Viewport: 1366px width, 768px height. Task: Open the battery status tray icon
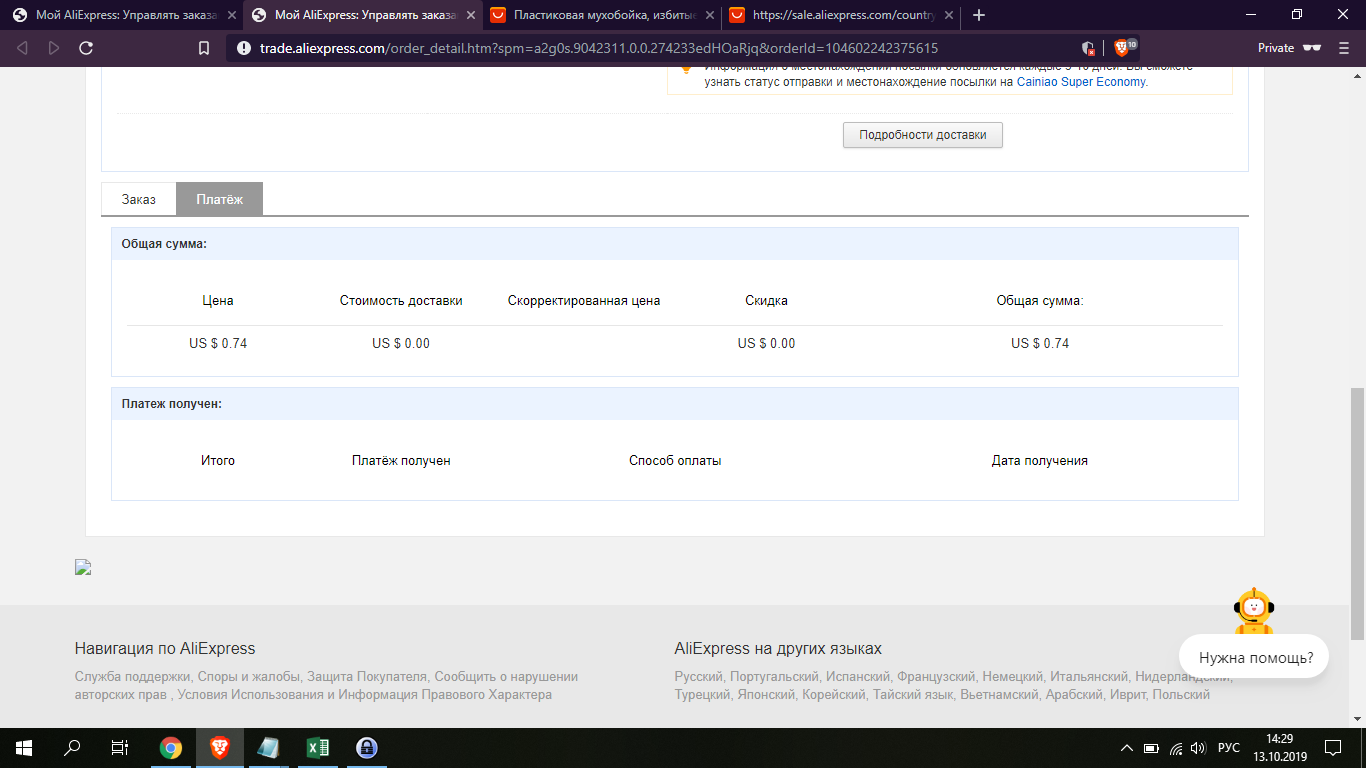pos(1151,748)
